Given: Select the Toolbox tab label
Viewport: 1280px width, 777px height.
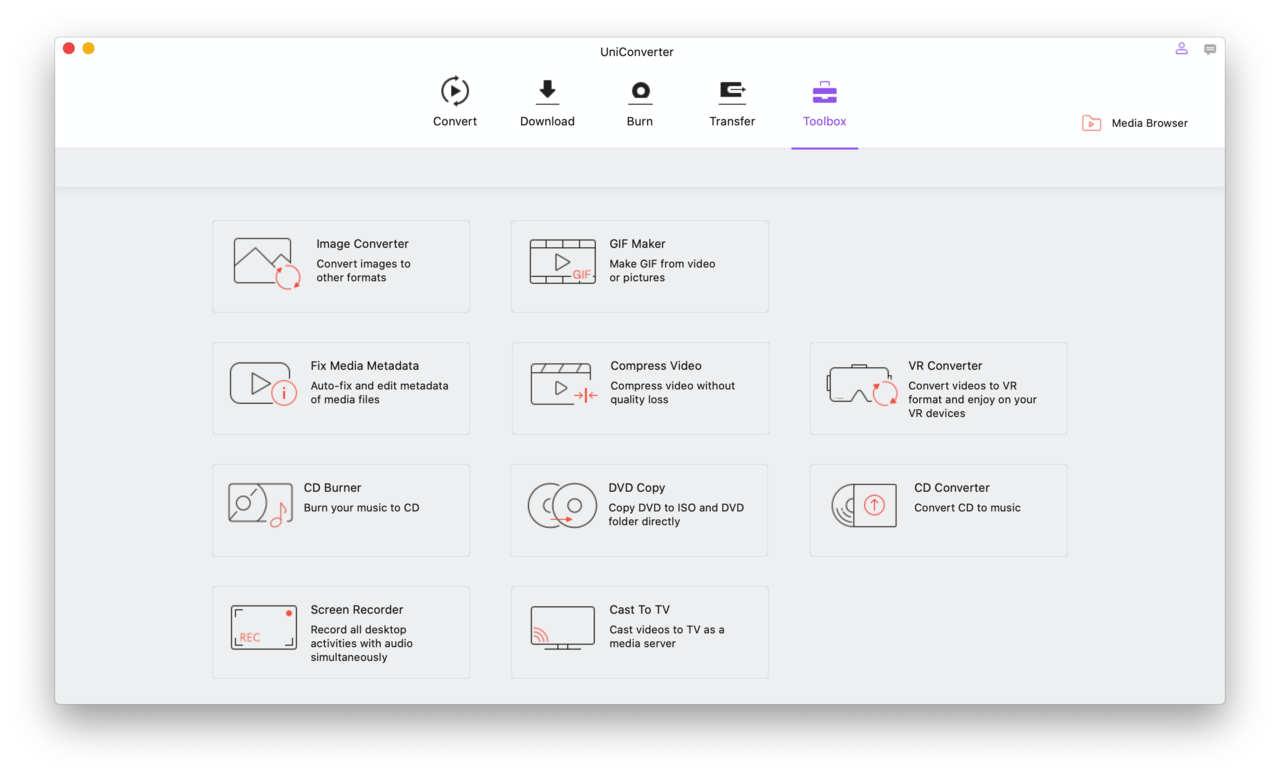Looking at the screenshot, I should pyautogui.click(x=825, y=121).
